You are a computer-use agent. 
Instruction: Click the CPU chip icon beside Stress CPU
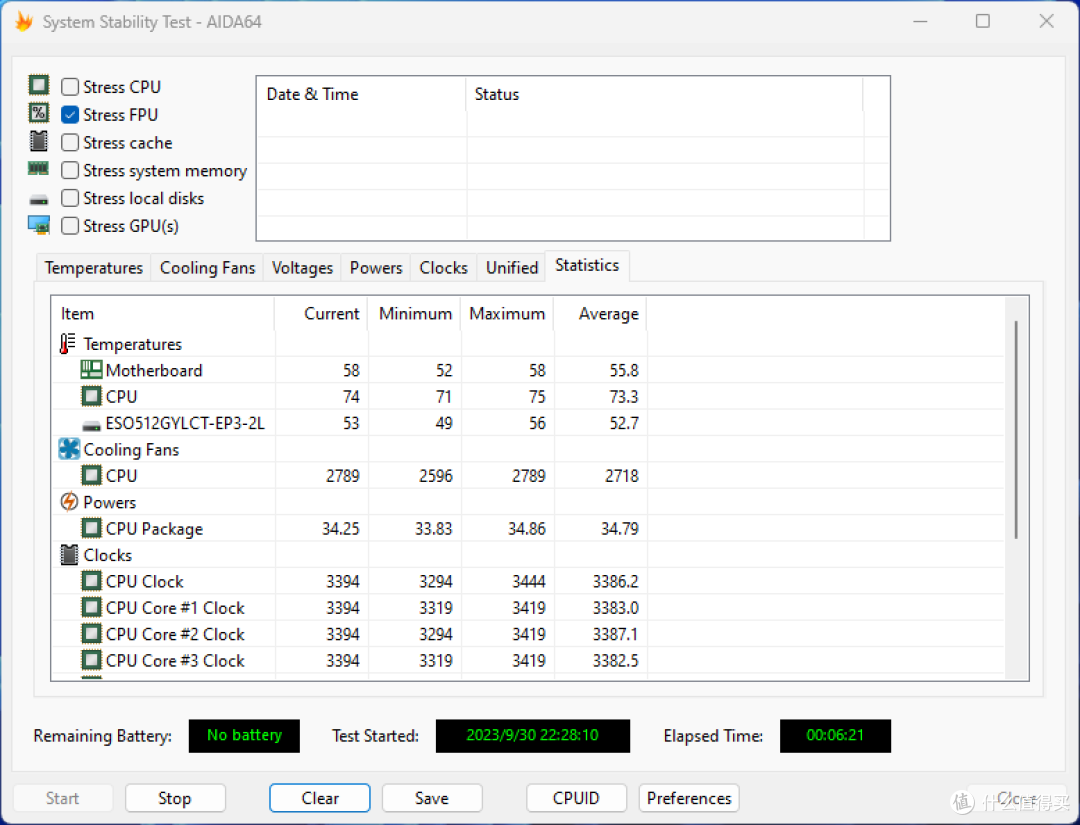tap(39, 85)
